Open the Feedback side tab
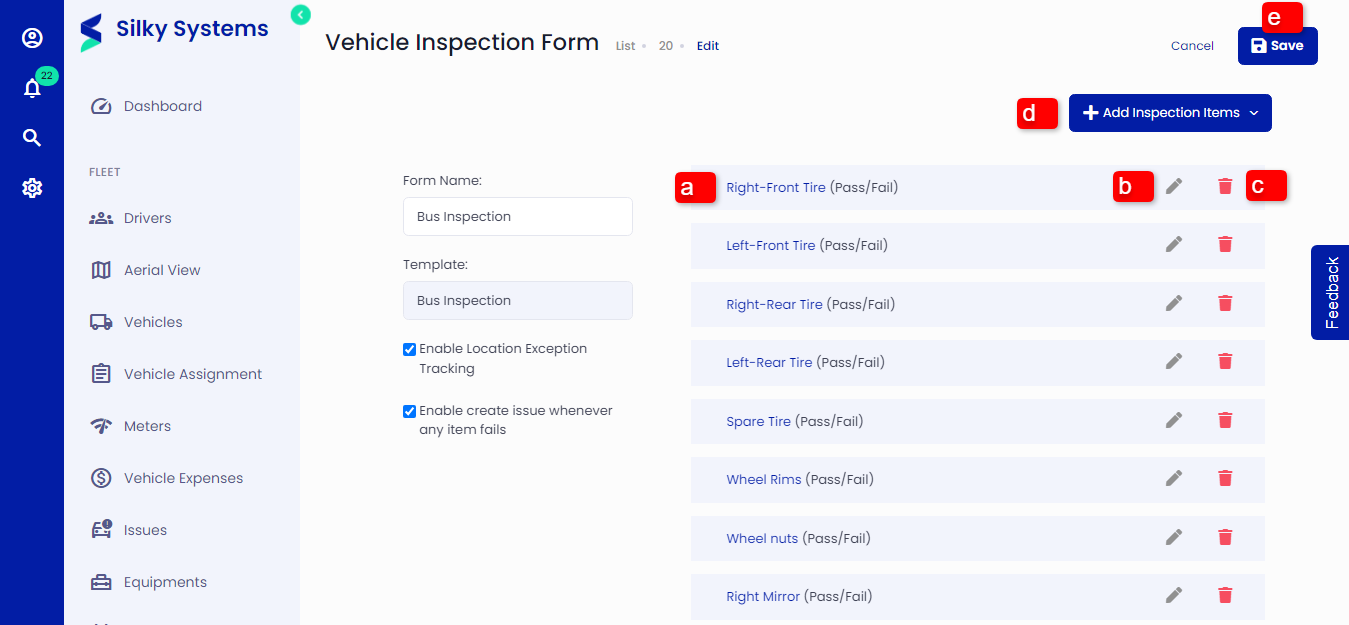 1331,292
